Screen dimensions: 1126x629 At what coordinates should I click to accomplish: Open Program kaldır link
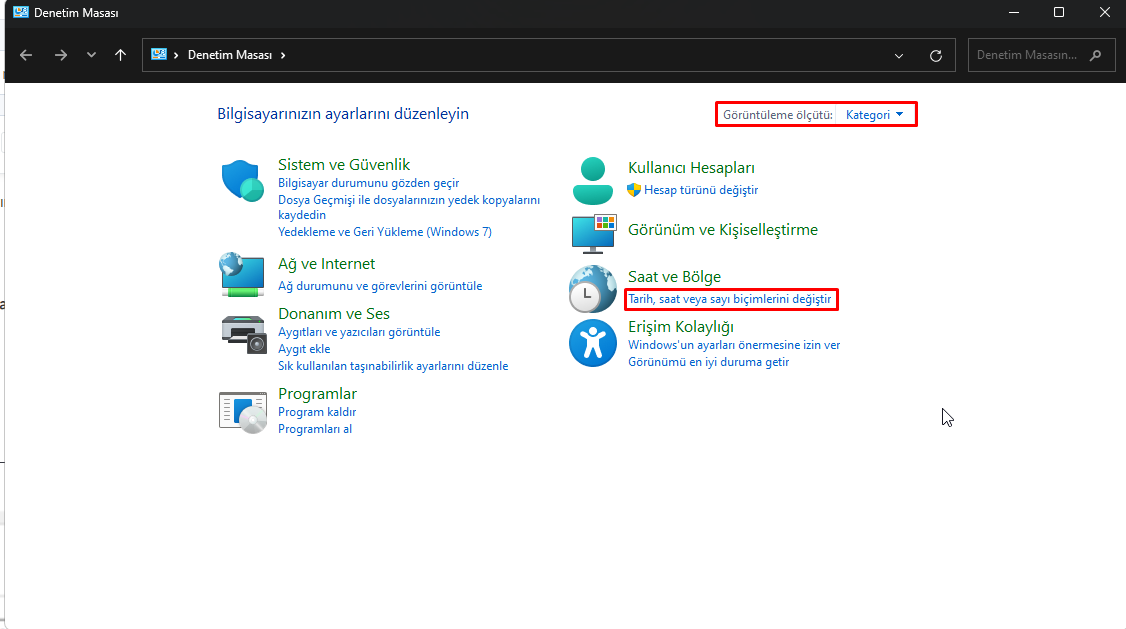(x=316, y=412)
